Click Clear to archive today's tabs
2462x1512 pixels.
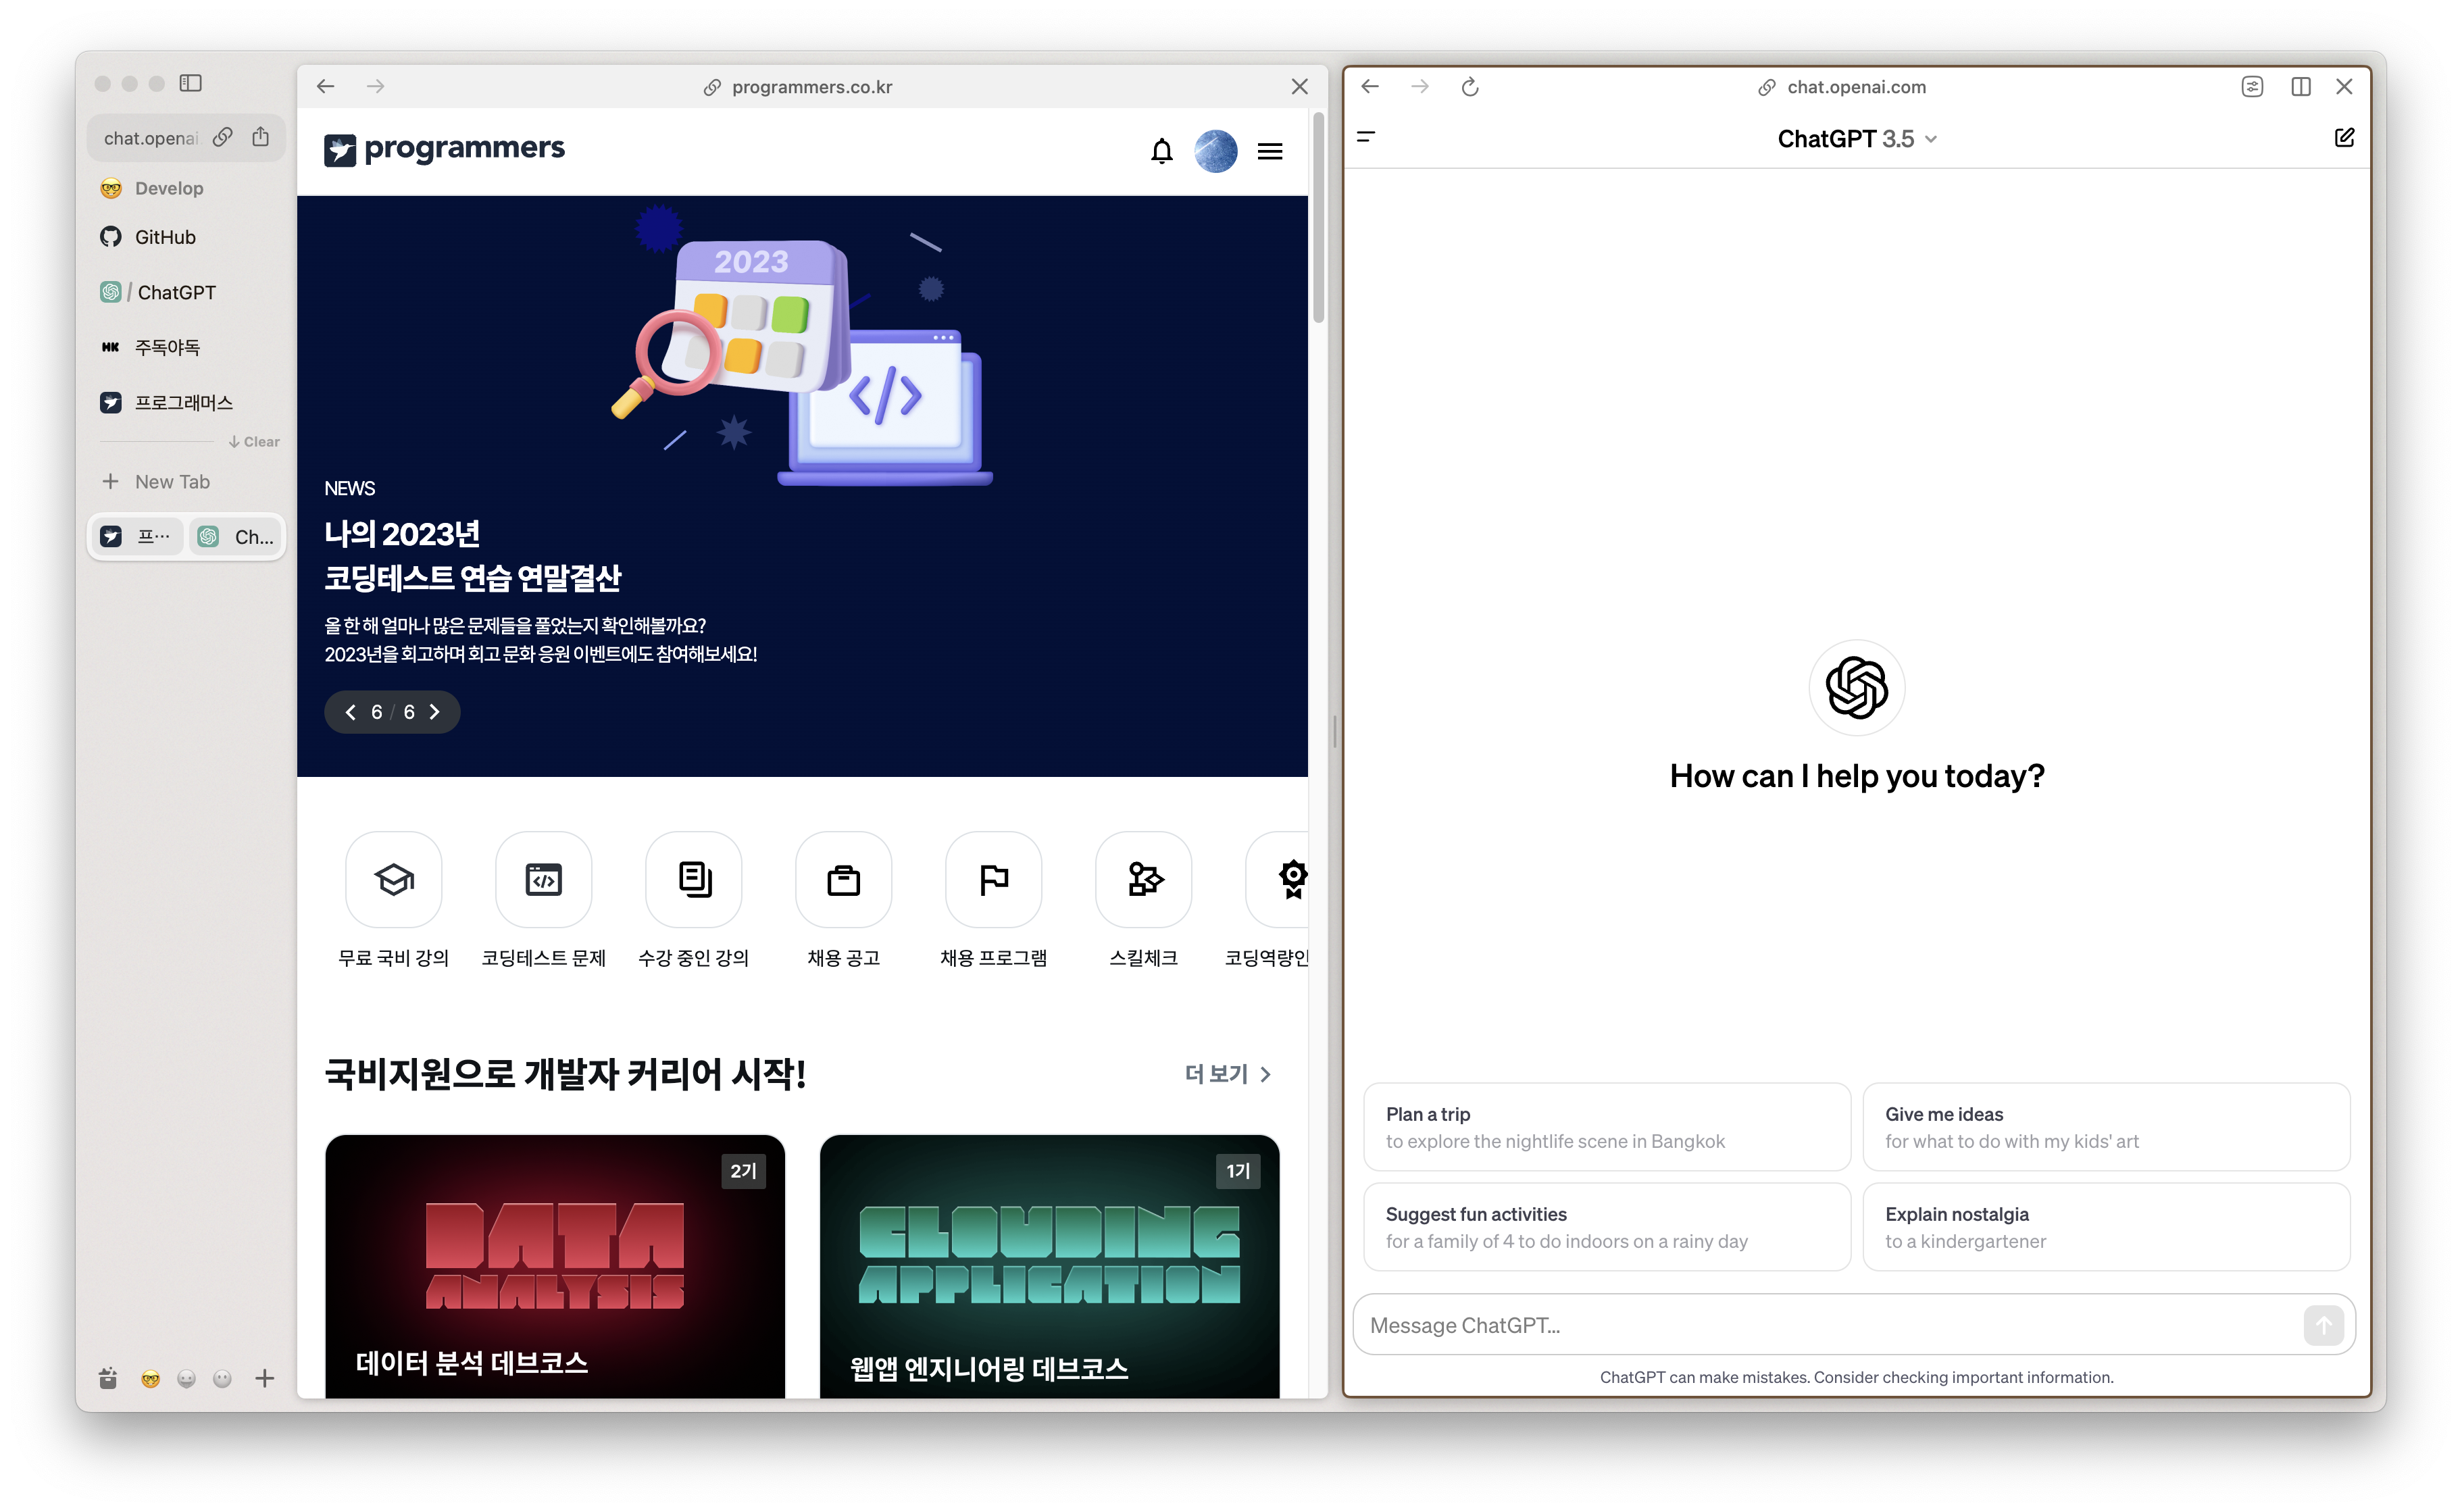(x=254, y=442)
